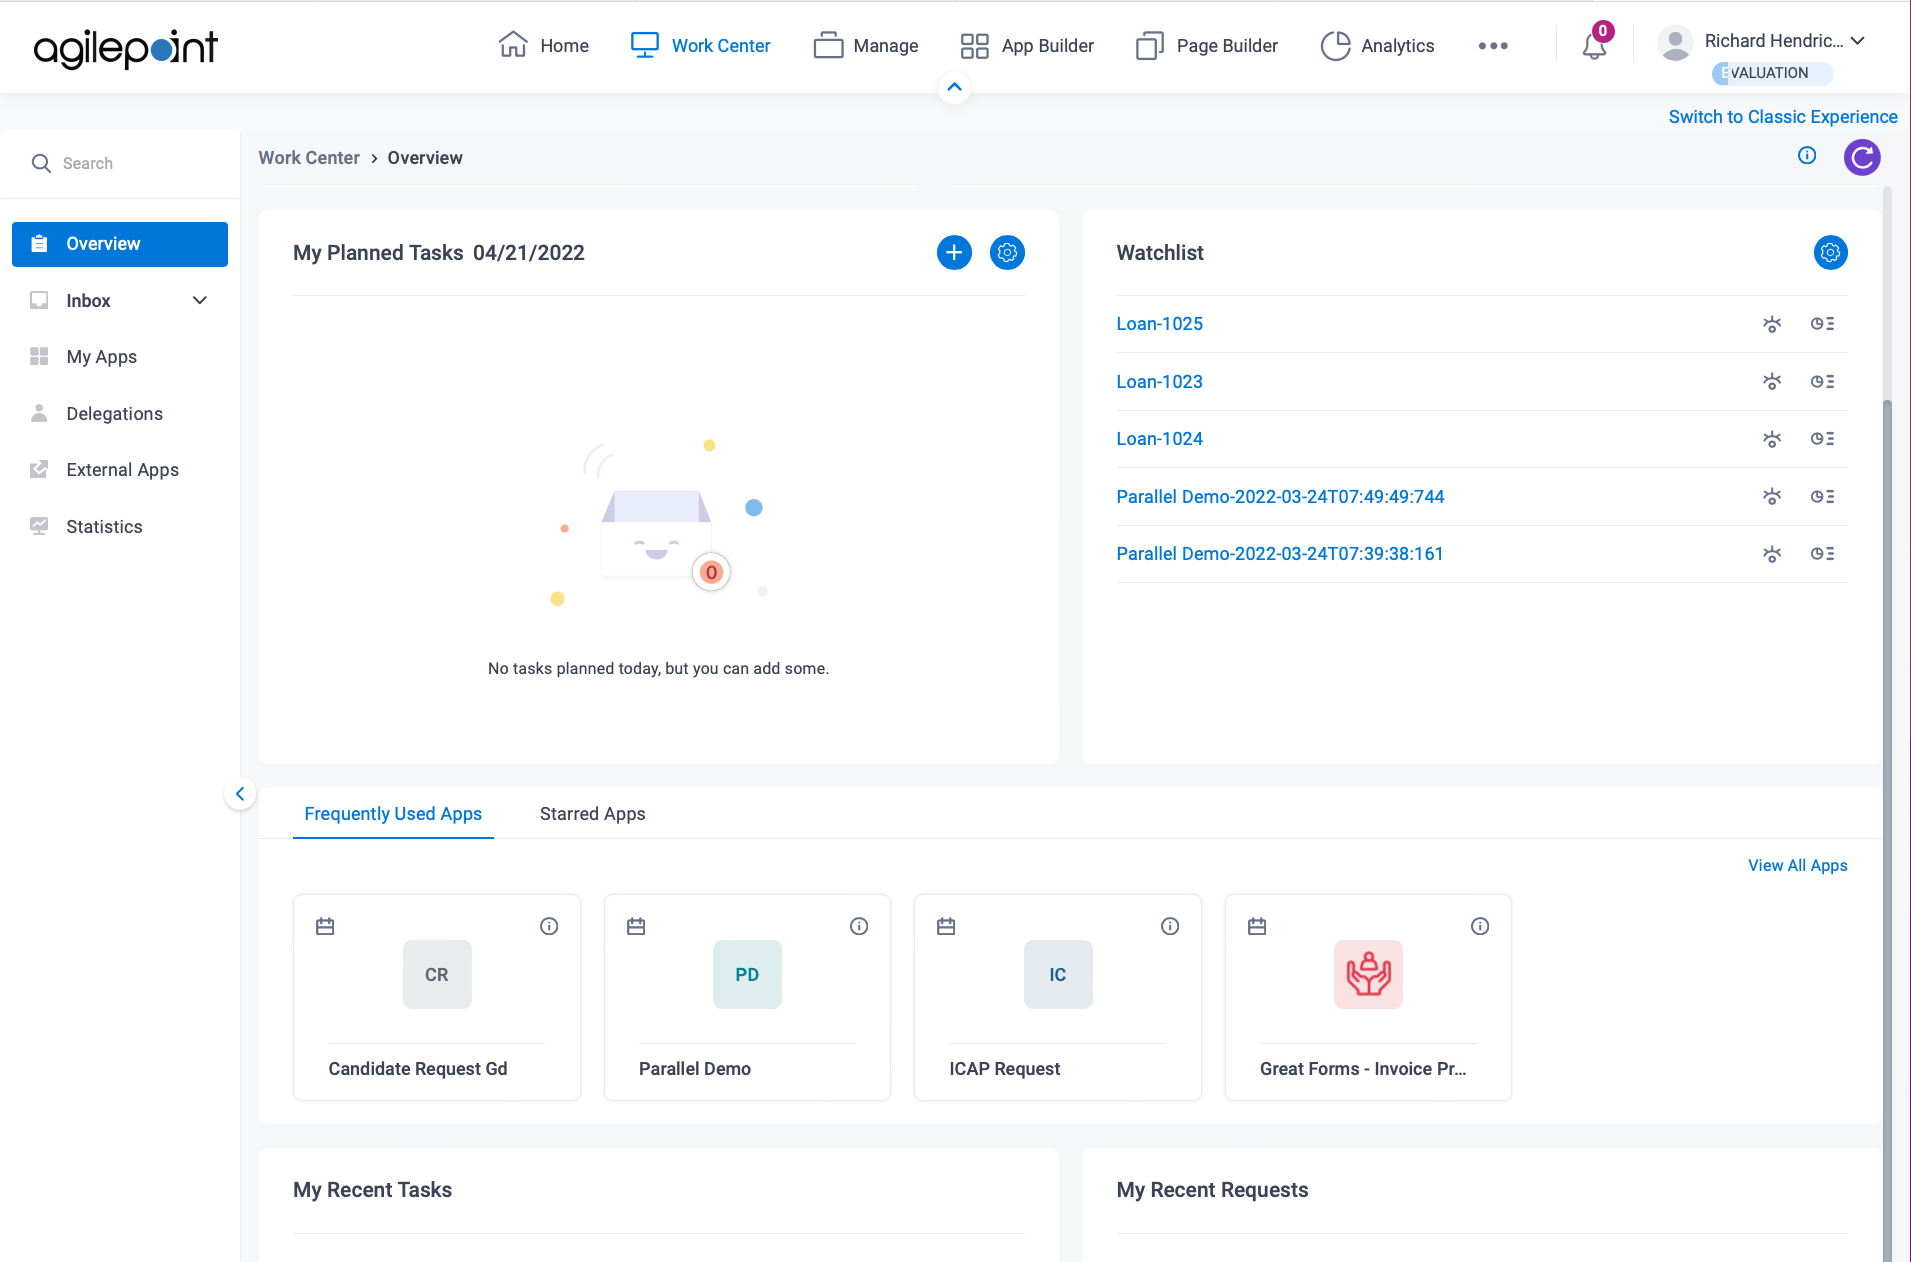
Task: Open the info icon on ICAP Request card
Action: tap(1170, 926)
